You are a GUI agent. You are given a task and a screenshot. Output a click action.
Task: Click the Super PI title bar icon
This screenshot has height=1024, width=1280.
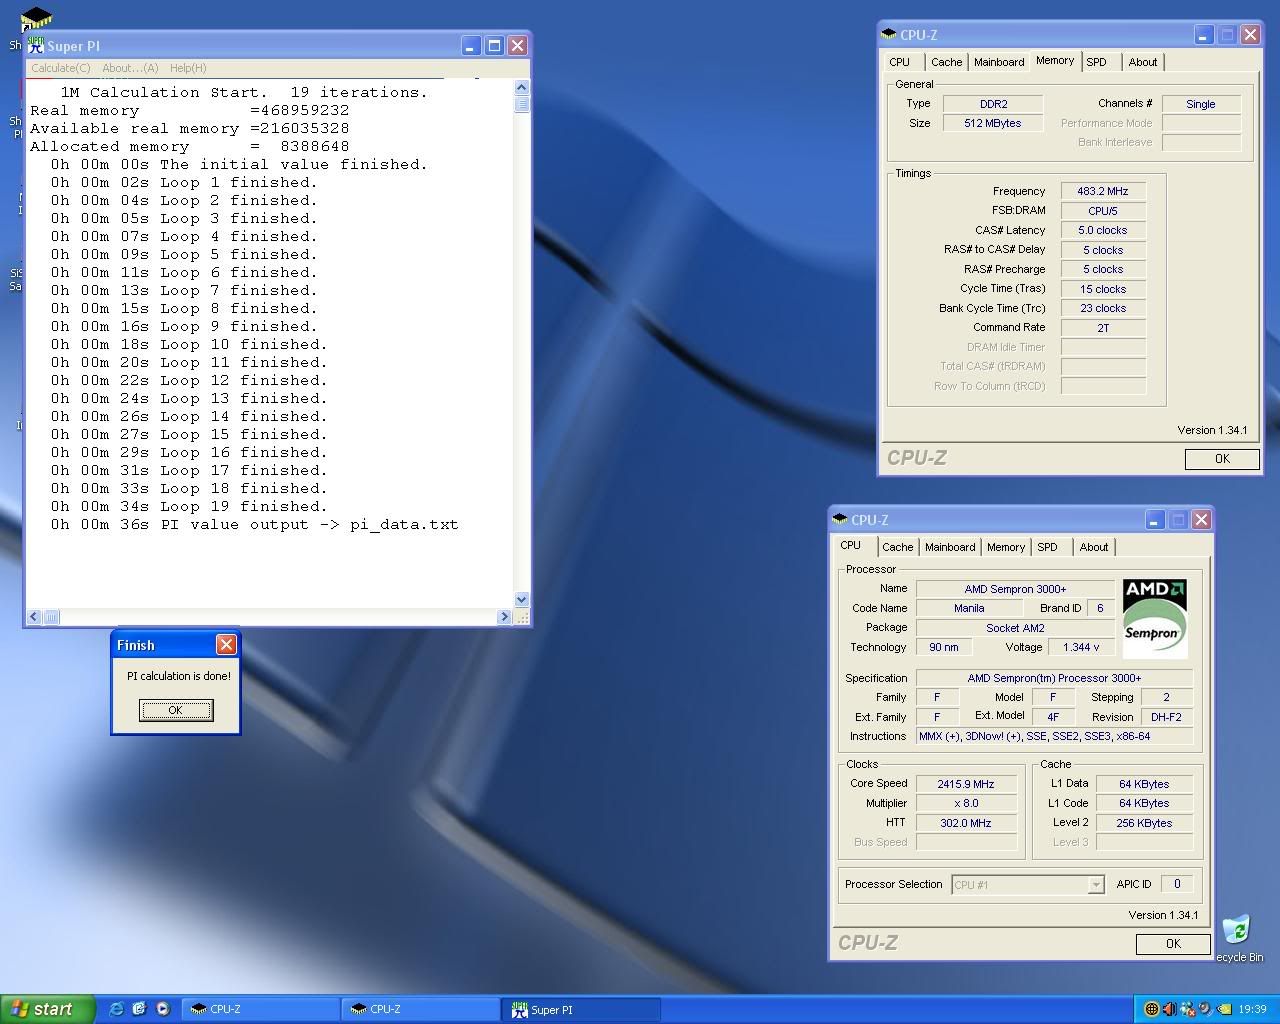point(36,45)
